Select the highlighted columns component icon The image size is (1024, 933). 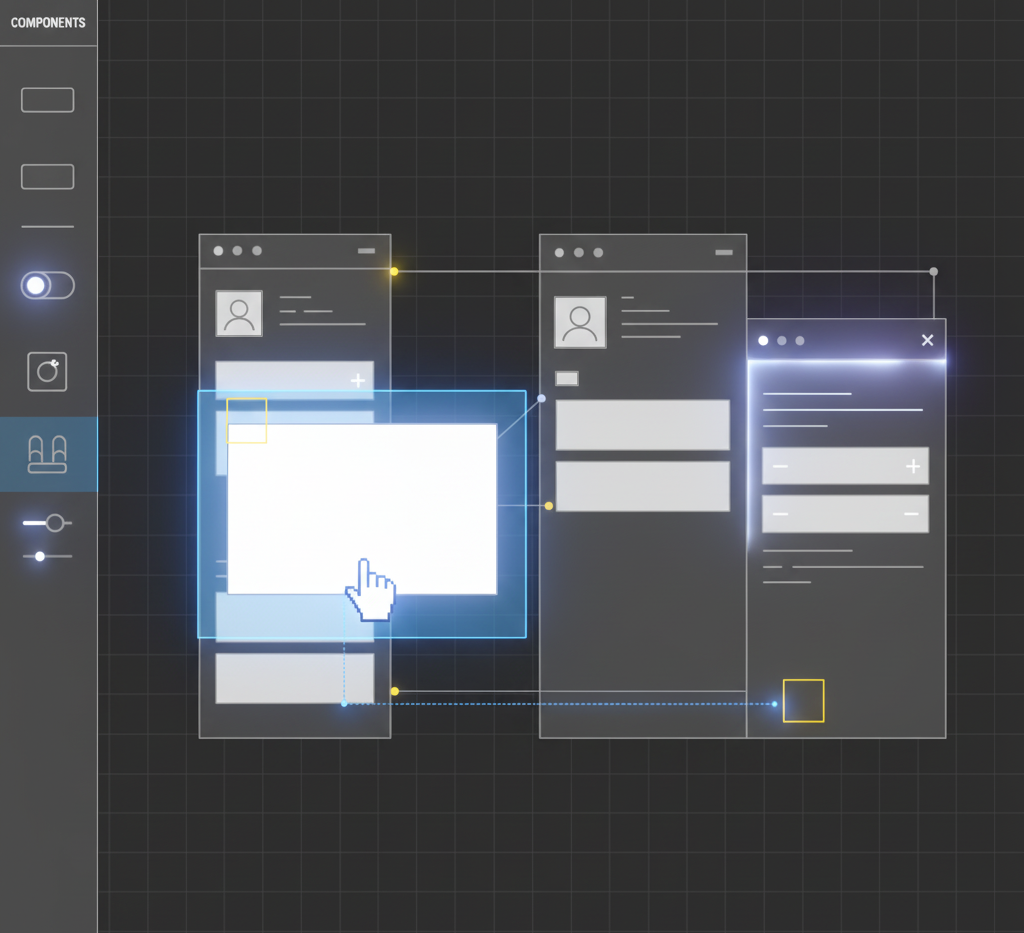[x=48, y=454]
